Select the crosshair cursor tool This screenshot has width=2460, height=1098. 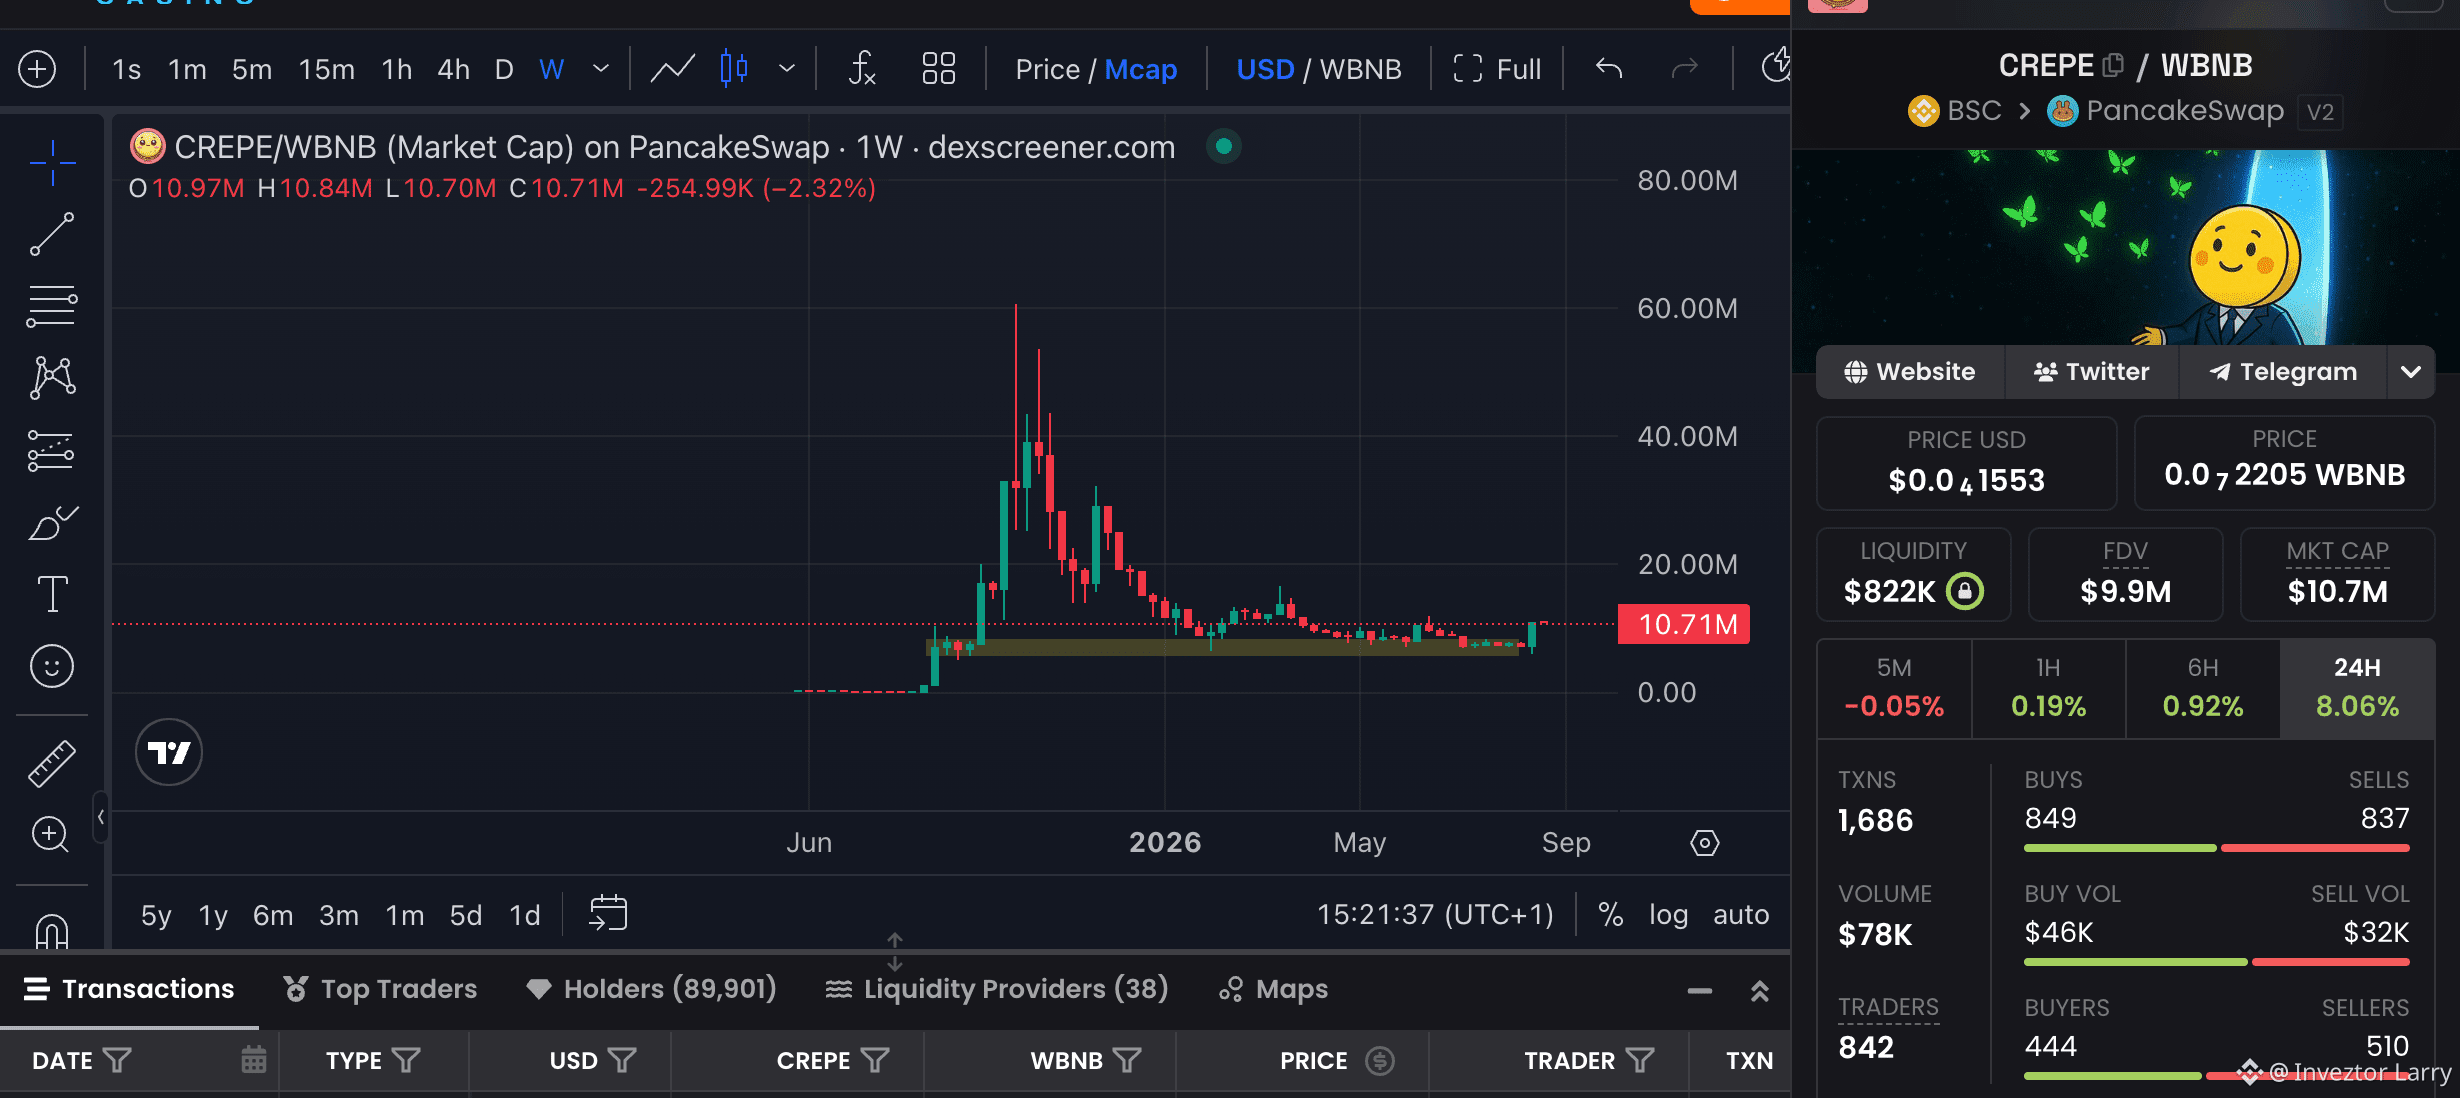(52, 163)
